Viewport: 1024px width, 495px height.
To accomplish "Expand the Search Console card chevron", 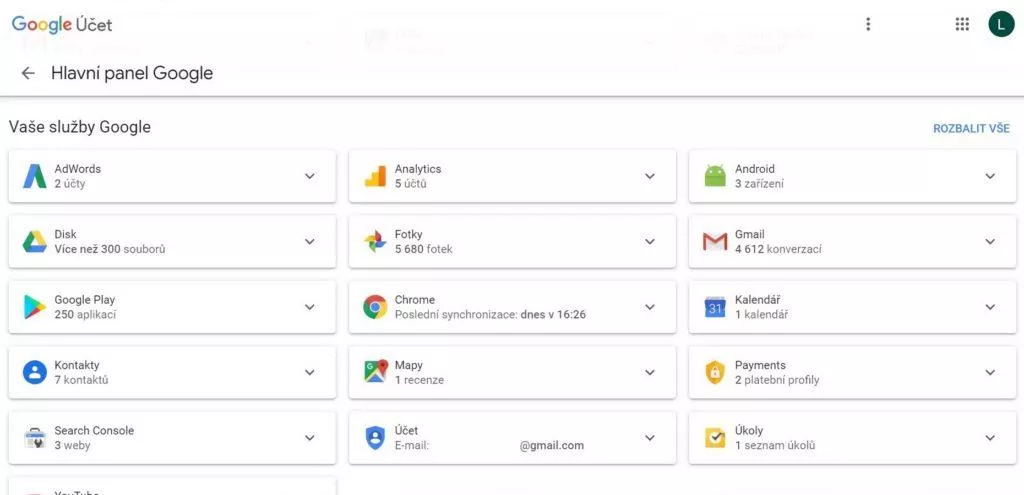I will [x=310, y=438].
